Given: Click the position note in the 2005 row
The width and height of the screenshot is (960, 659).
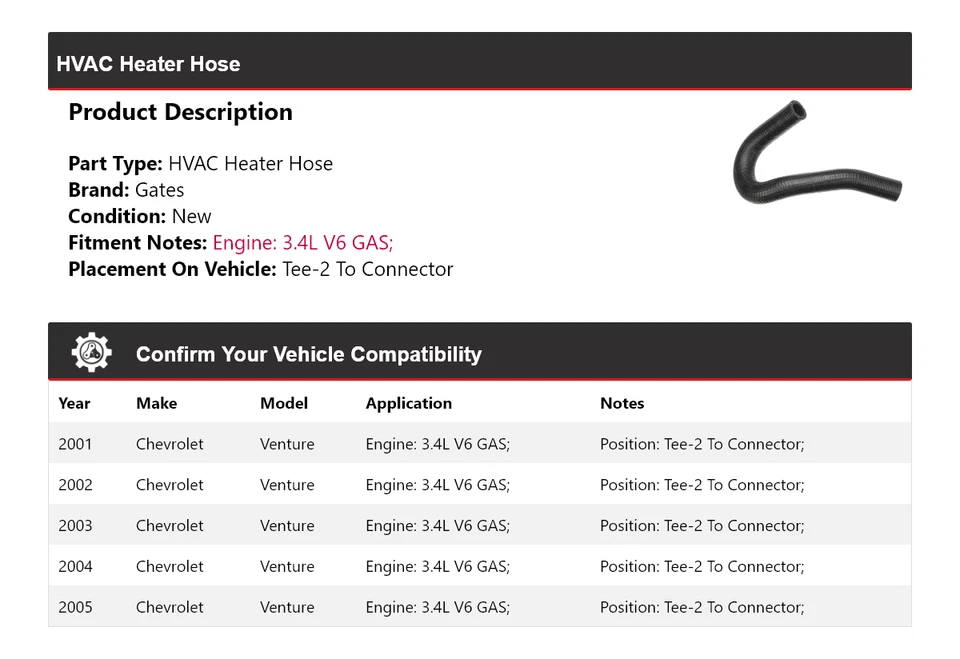Looking at the screenshot, I should 701,607.
